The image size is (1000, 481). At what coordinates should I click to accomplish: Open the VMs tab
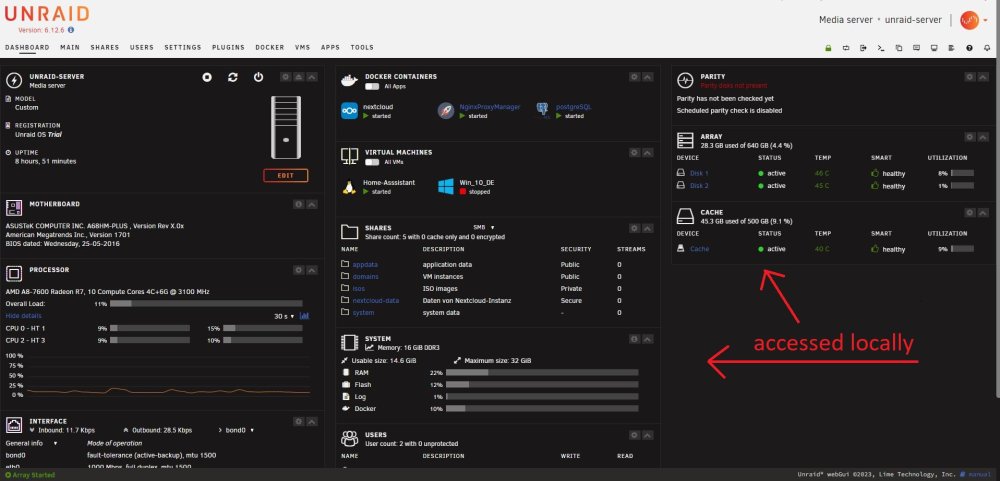coord(302,48)
